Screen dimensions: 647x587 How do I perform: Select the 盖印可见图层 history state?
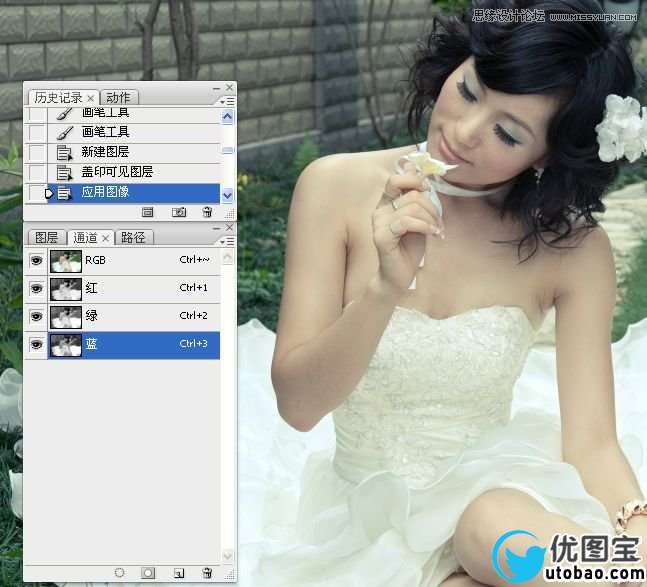click(134, 172)
